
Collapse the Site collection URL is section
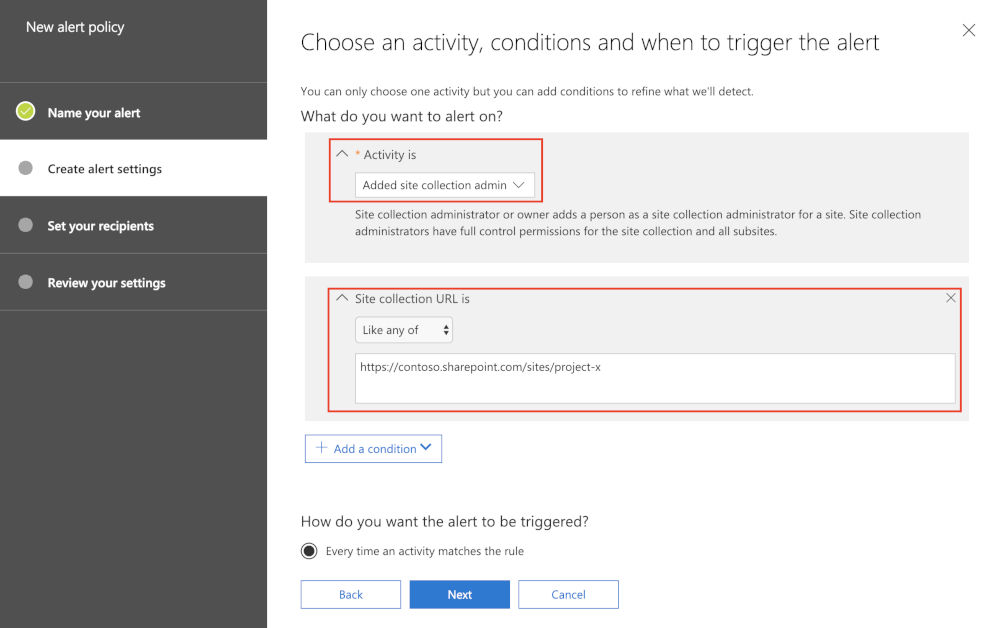342,298
